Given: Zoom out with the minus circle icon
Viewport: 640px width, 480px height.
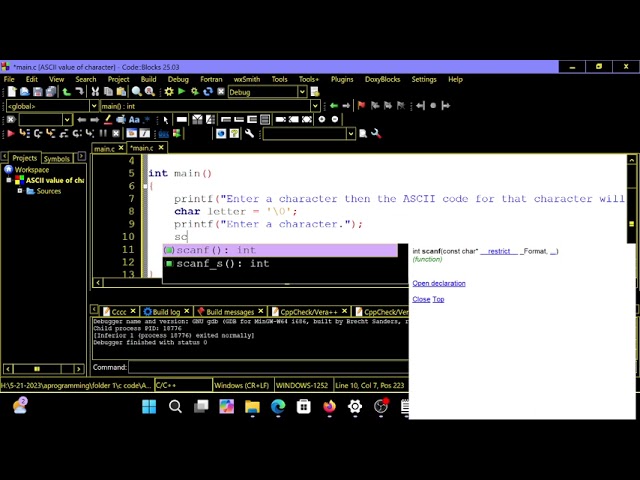Looking at the screenshot, I should click(335, 119).
